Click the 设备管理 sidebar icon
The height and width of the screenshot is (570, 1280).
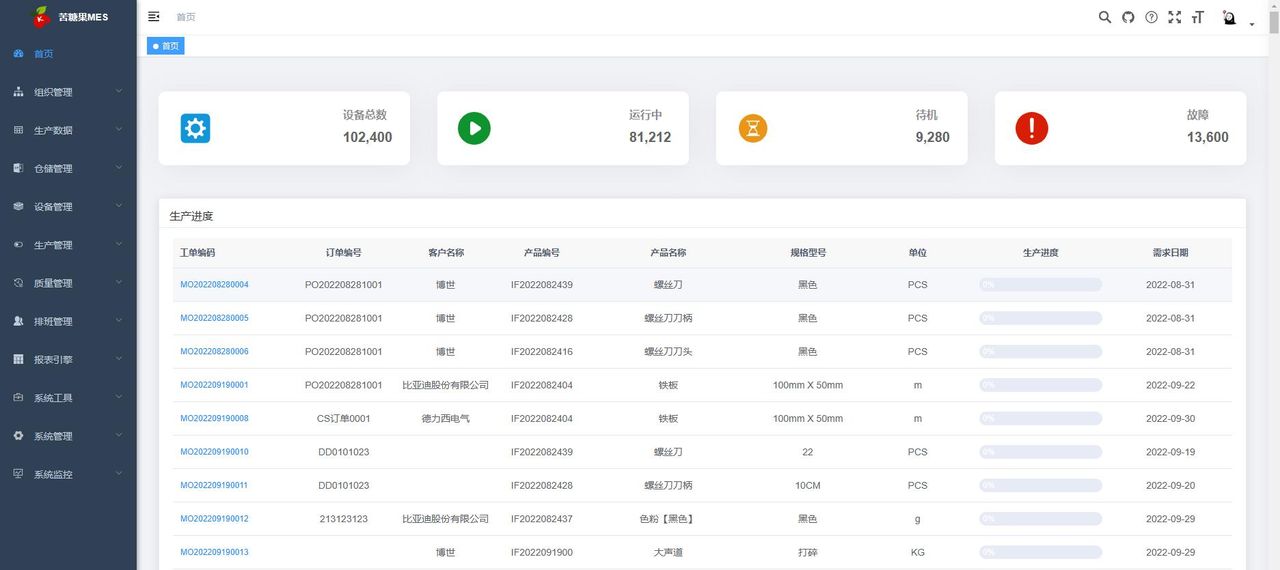click(18, 206)
